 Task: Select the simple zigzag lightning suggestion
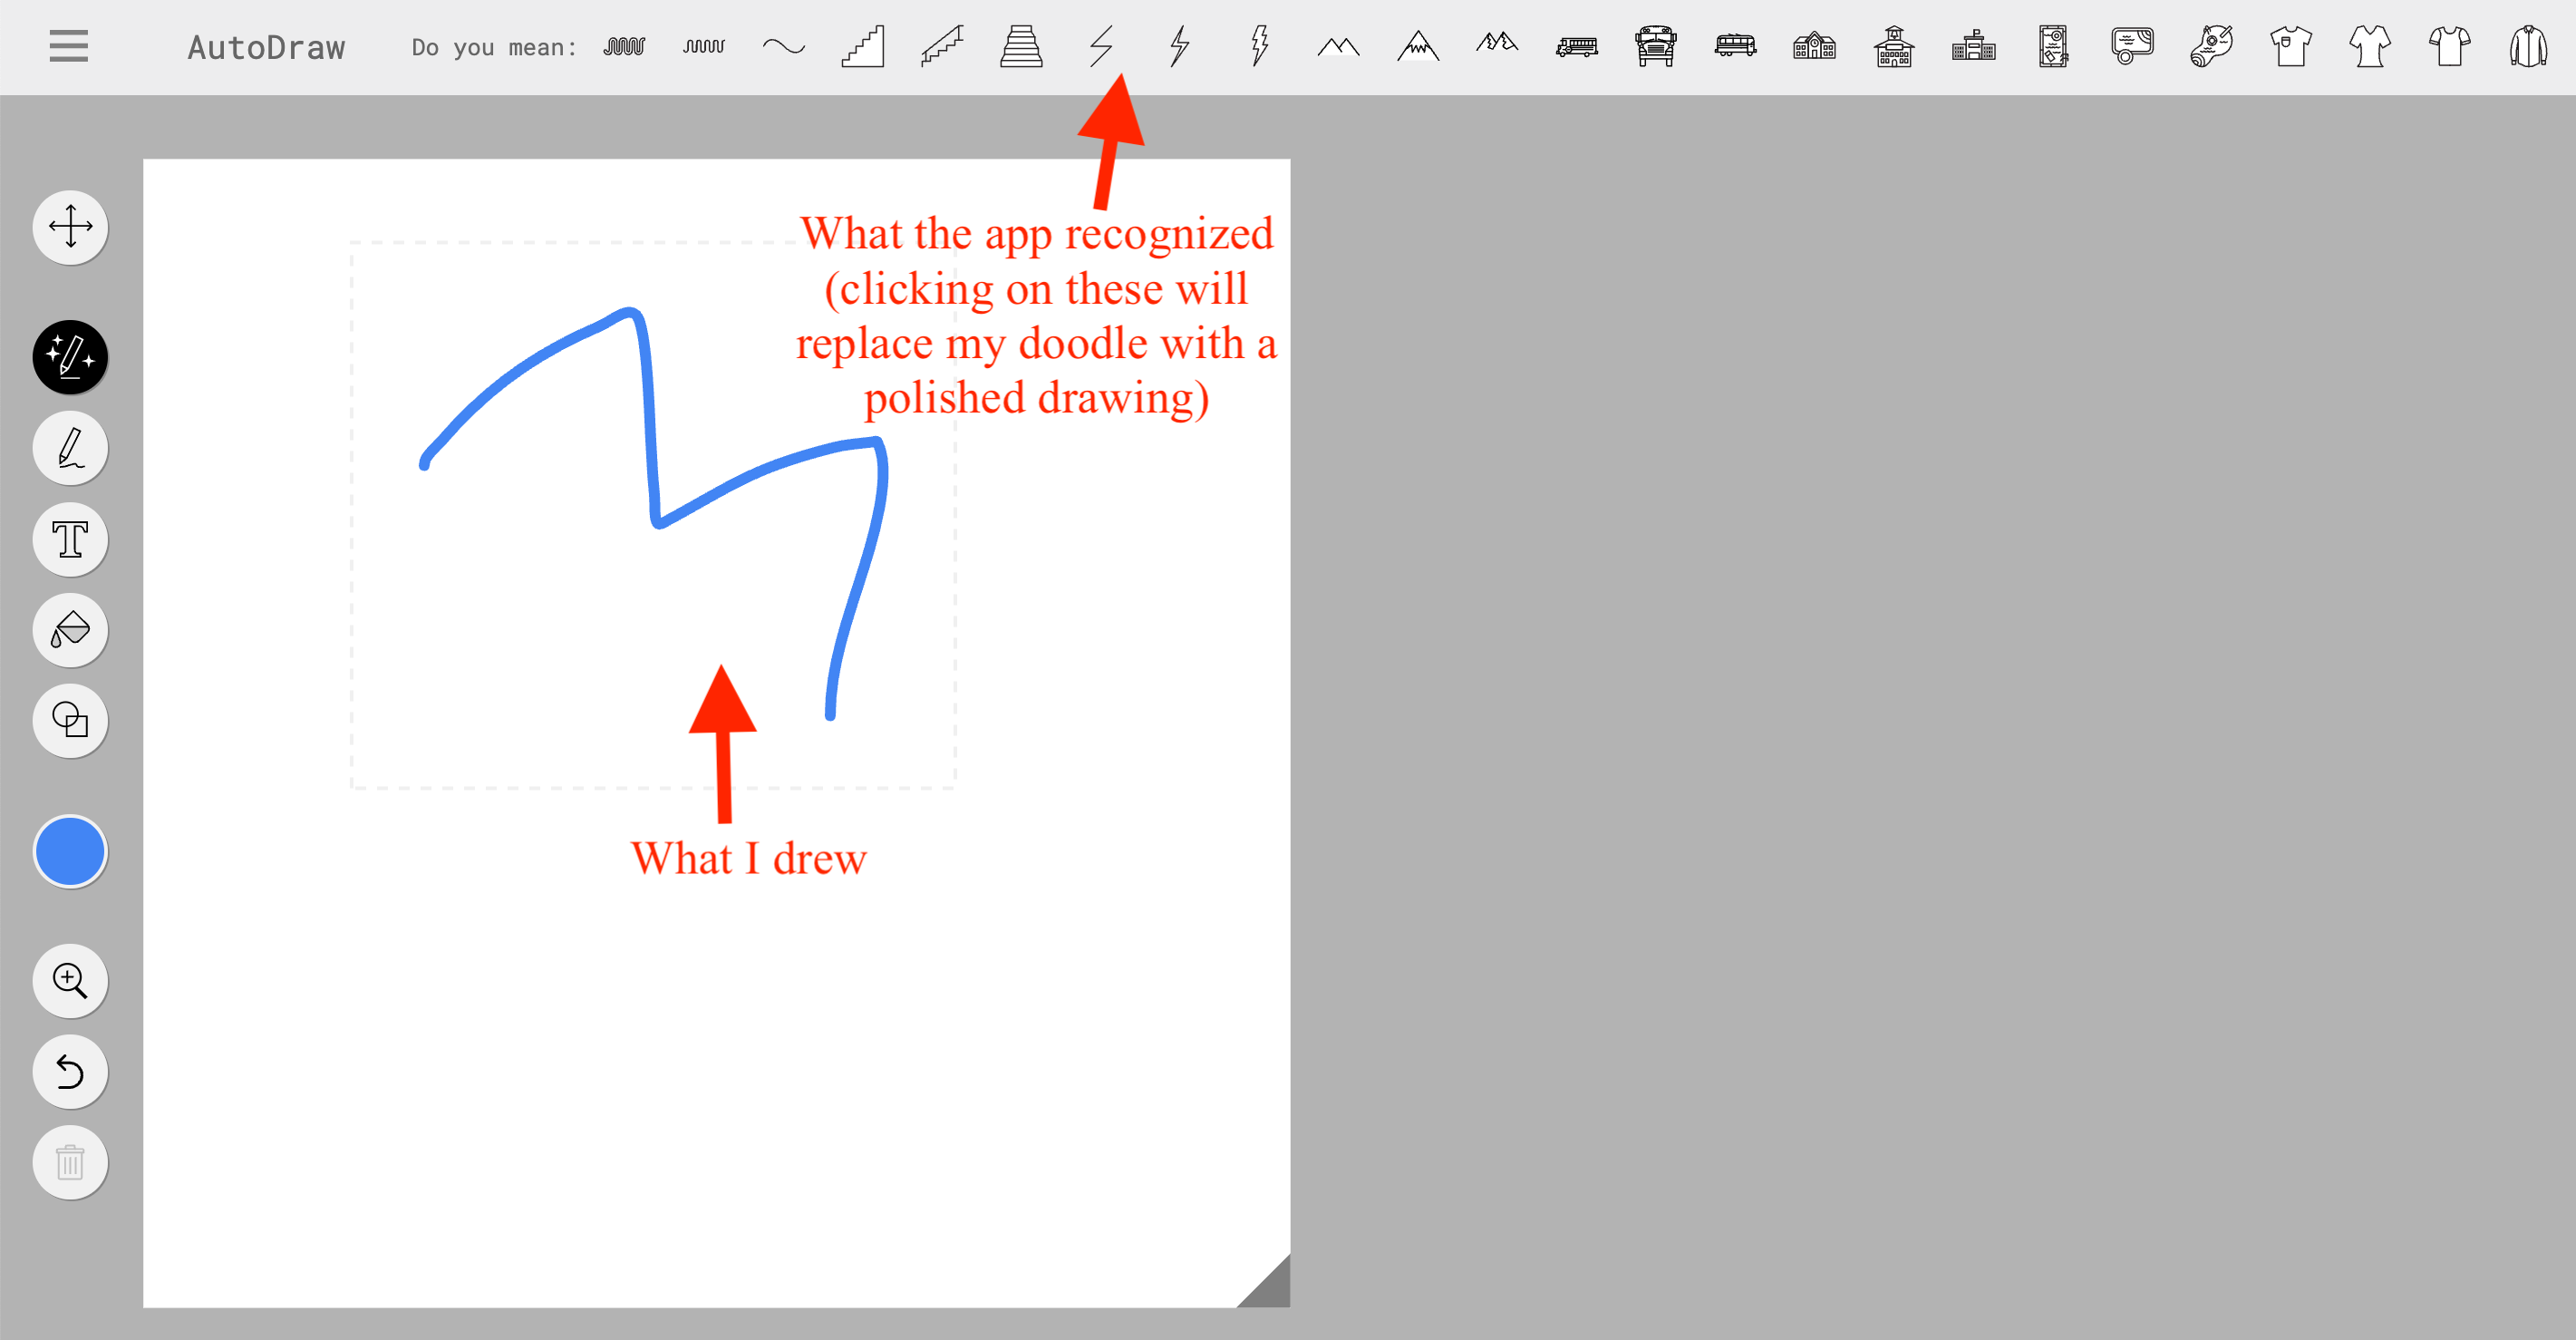(x=1101, y=46)
